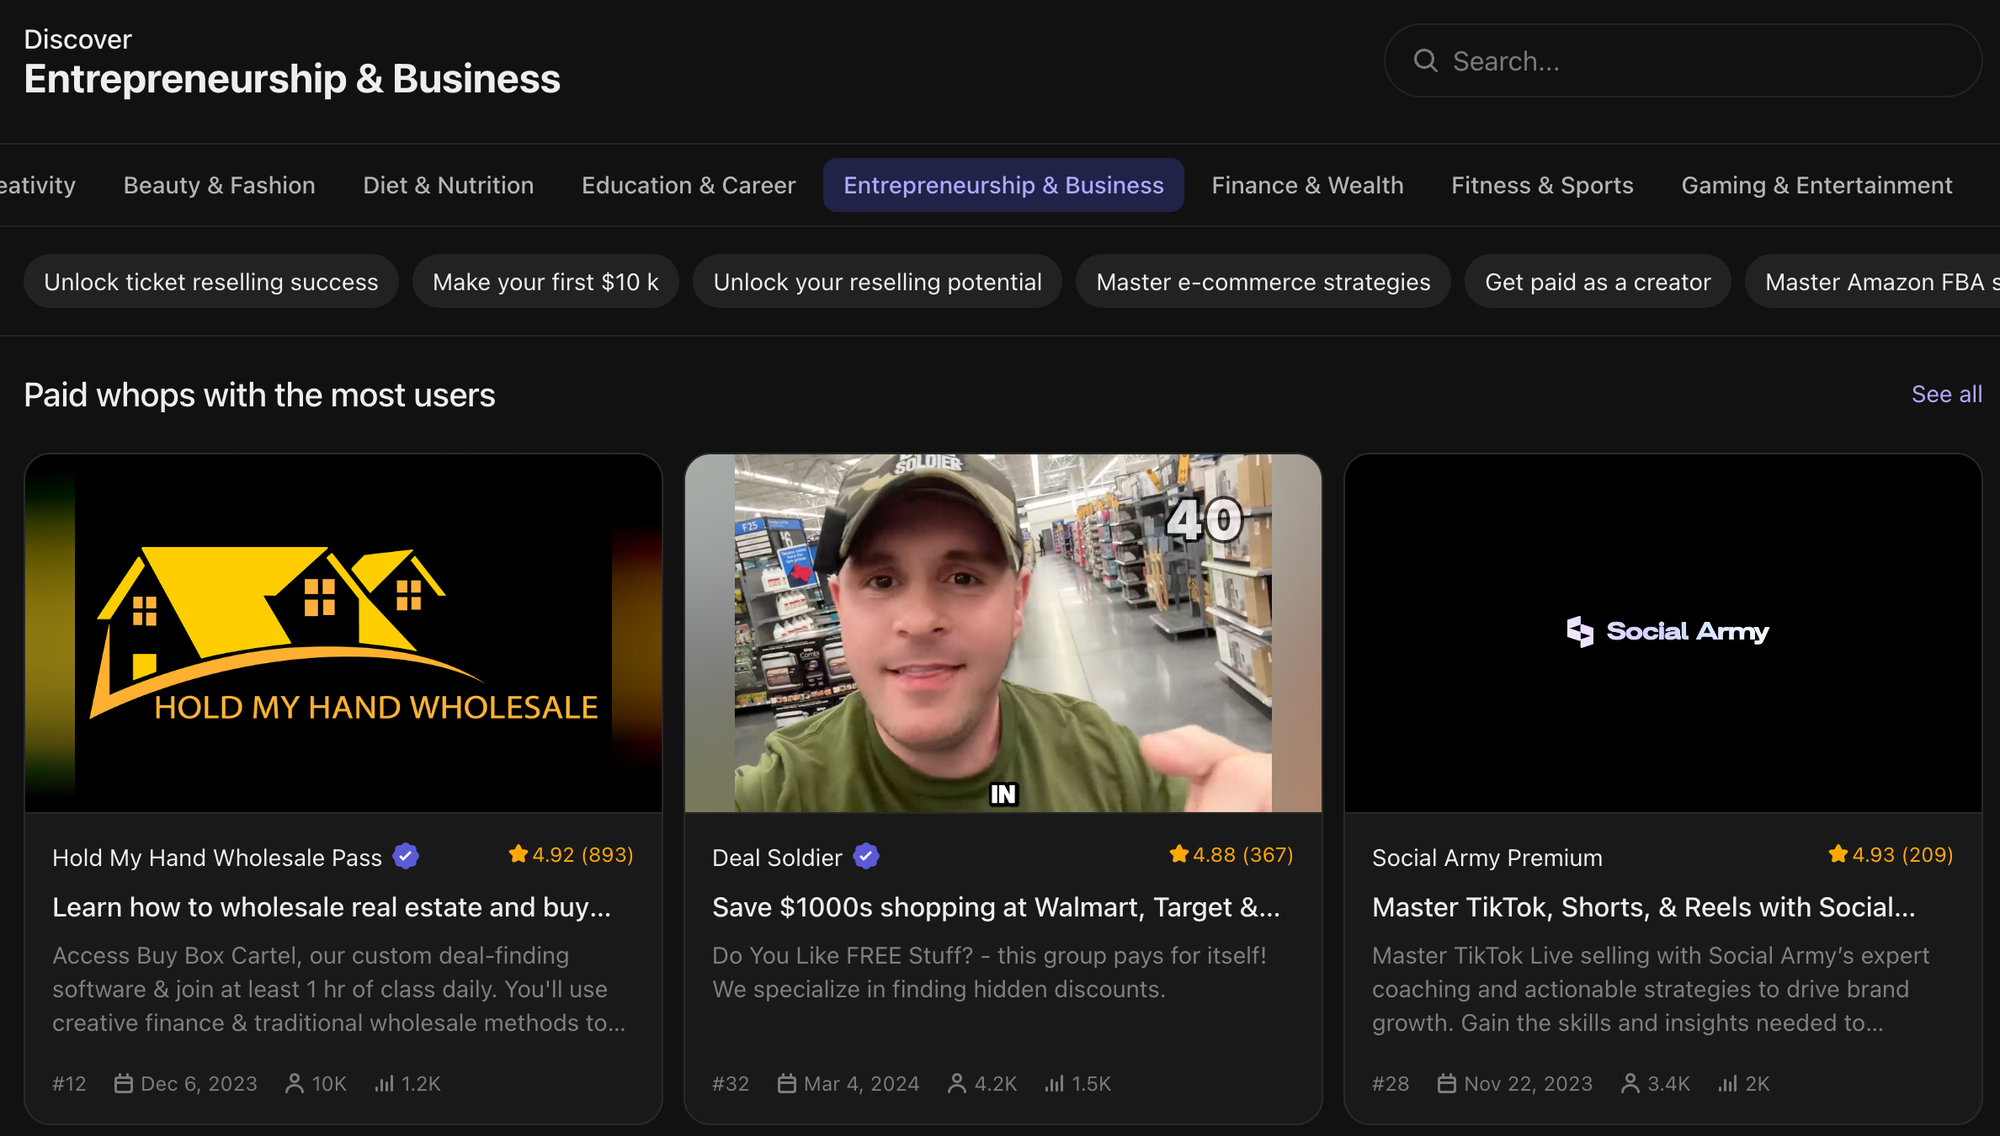The height and width of the screenshot is (1136, 2000).
Task: Click members icon beside 4.2K
Action: point(957,1083)
